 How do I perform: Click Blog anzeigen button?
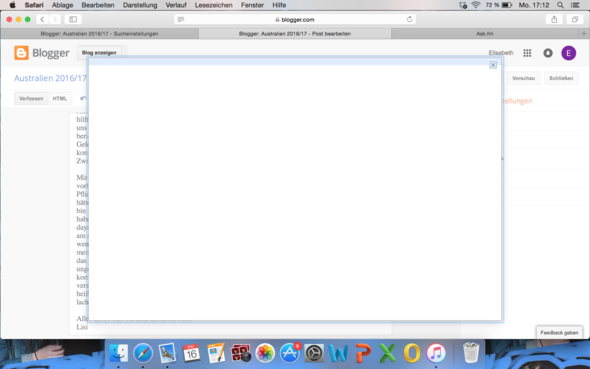(x=99, y=53)
